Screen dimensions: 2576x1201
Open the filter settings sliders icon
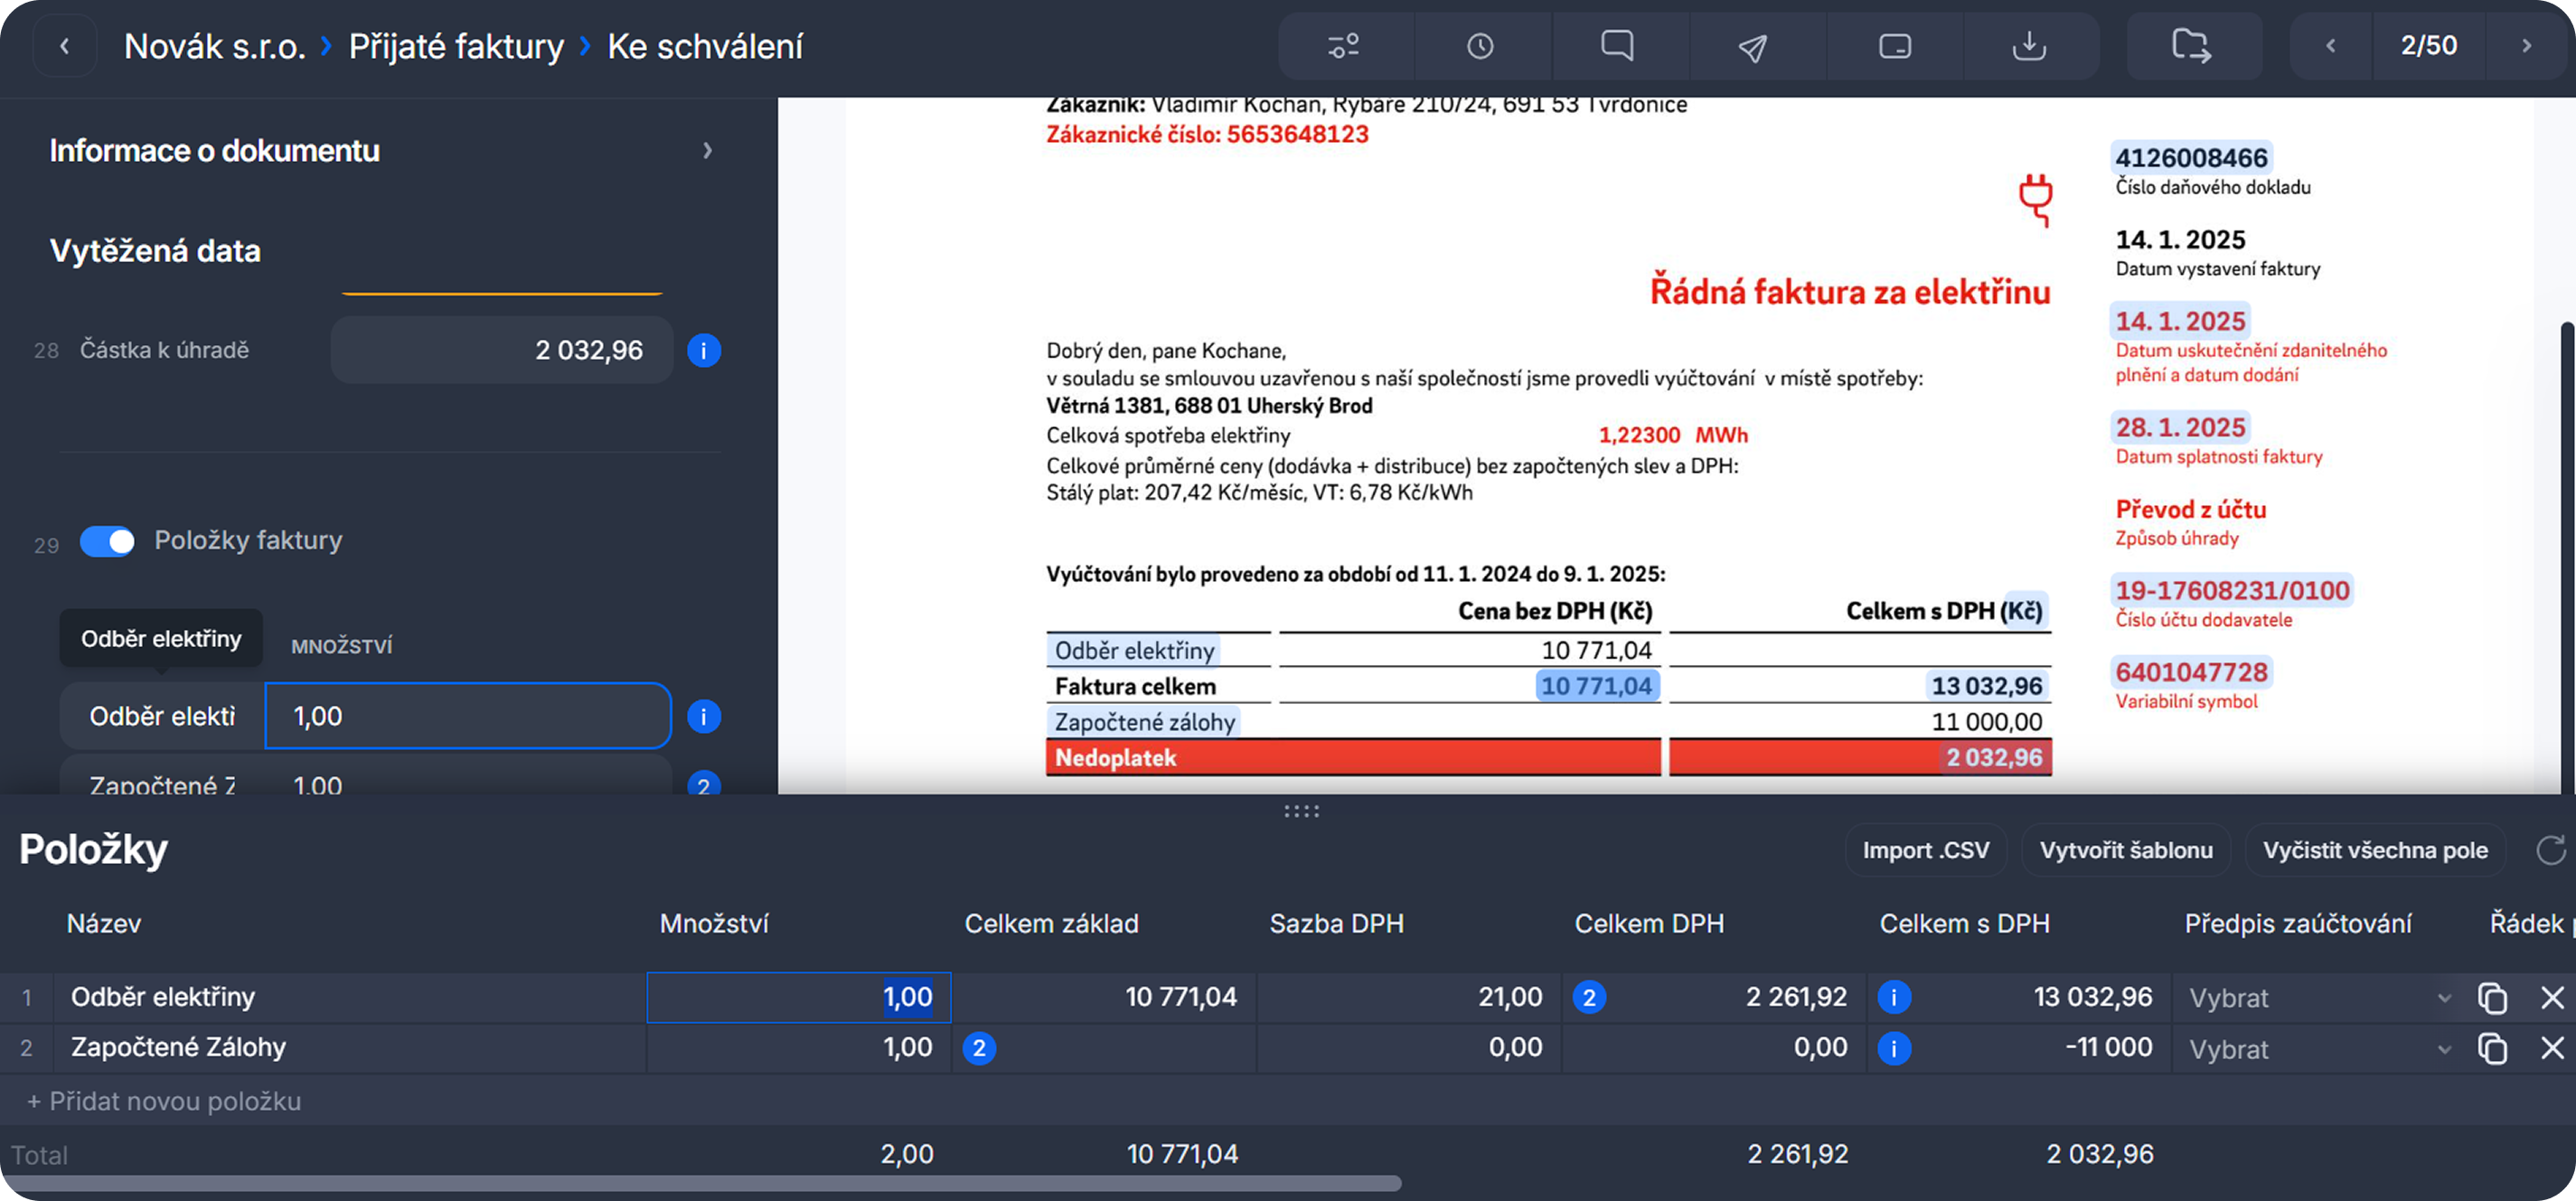1344,46
